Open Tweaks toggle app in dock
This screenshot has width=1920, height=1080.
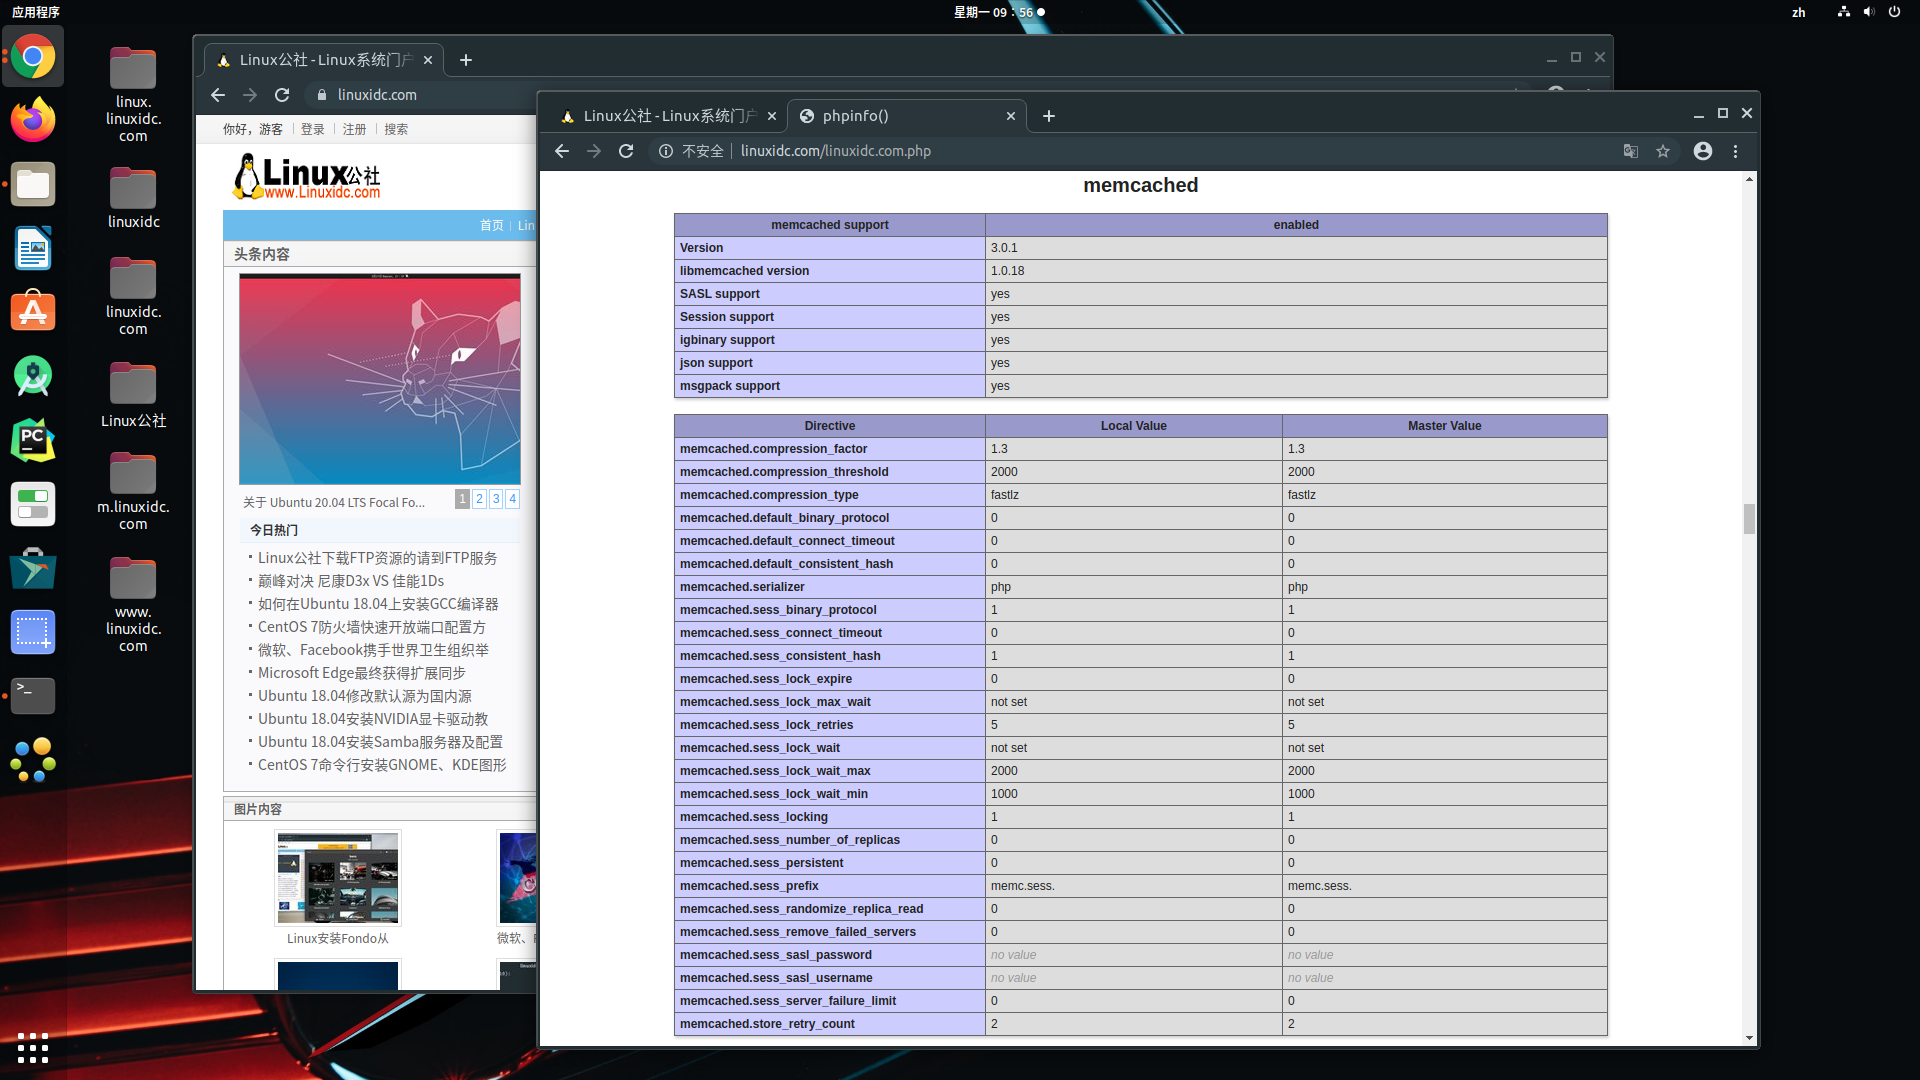(33, 504)
